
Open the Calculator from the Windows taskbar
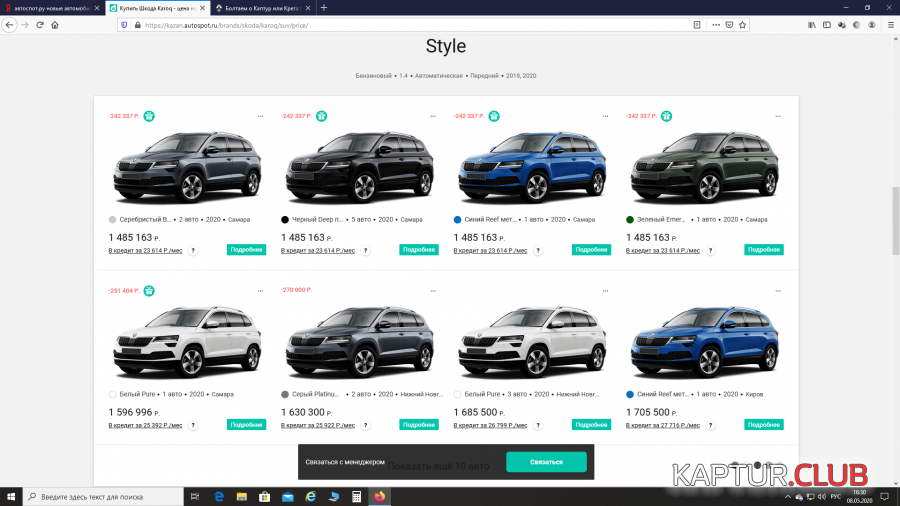click(x=356, y=496)
